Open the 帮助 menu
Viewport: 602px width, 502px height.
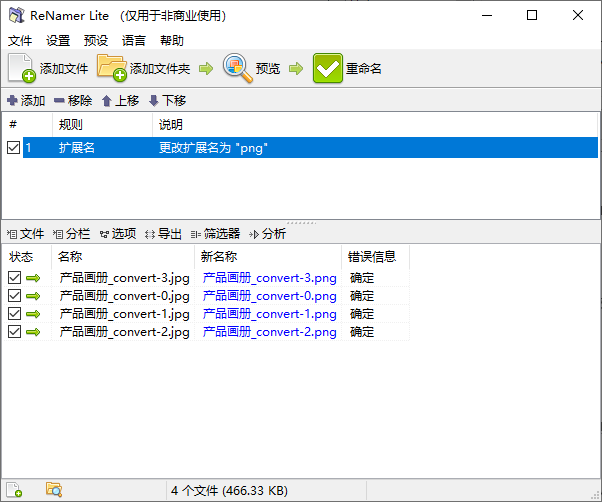tap(172, 40)
